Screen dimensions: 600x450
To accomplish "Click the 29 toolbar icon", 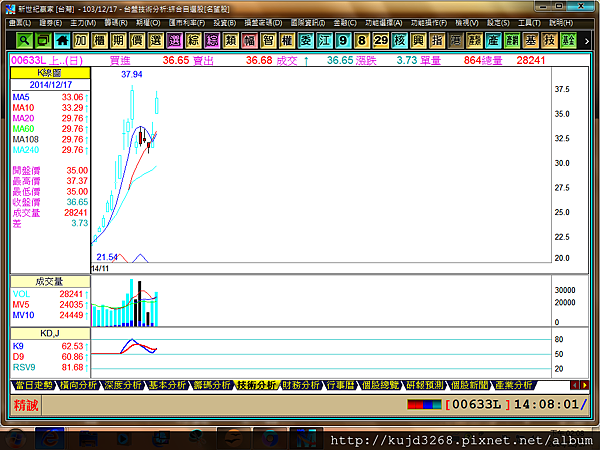I will point(380,41).
